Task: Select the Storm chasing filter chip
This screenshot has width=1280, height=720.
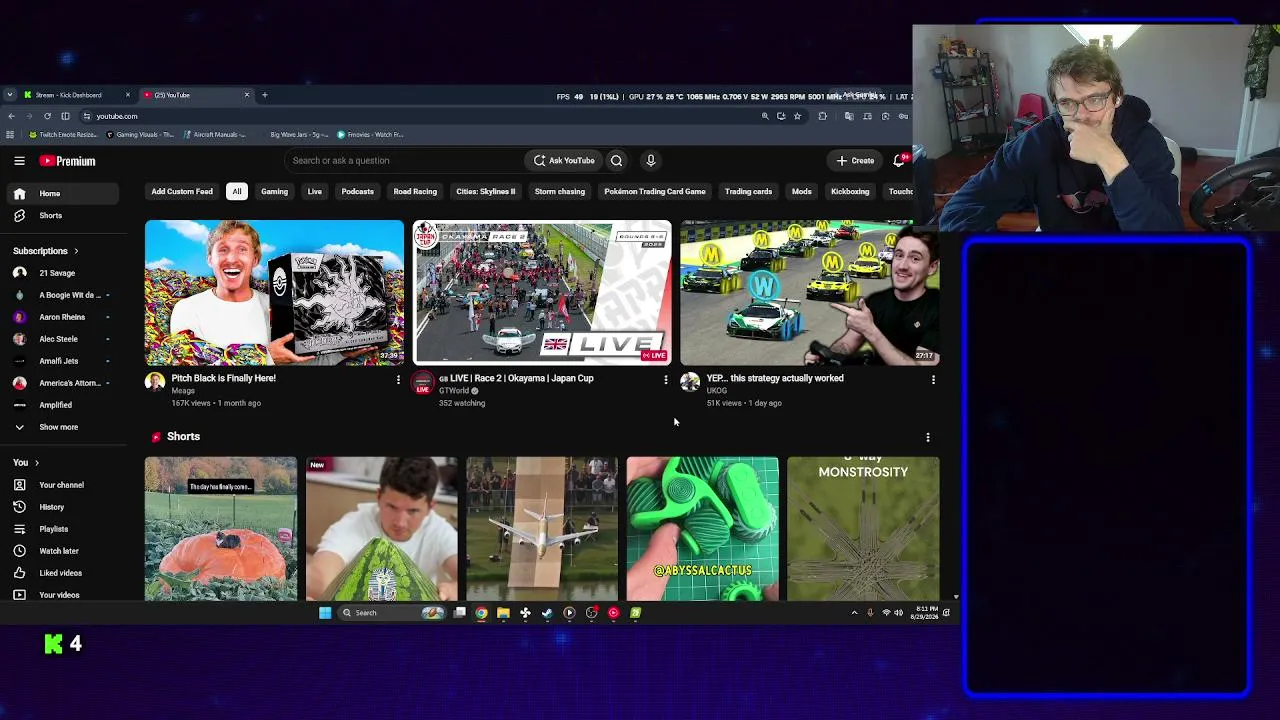Action: (x=560, y=191)
